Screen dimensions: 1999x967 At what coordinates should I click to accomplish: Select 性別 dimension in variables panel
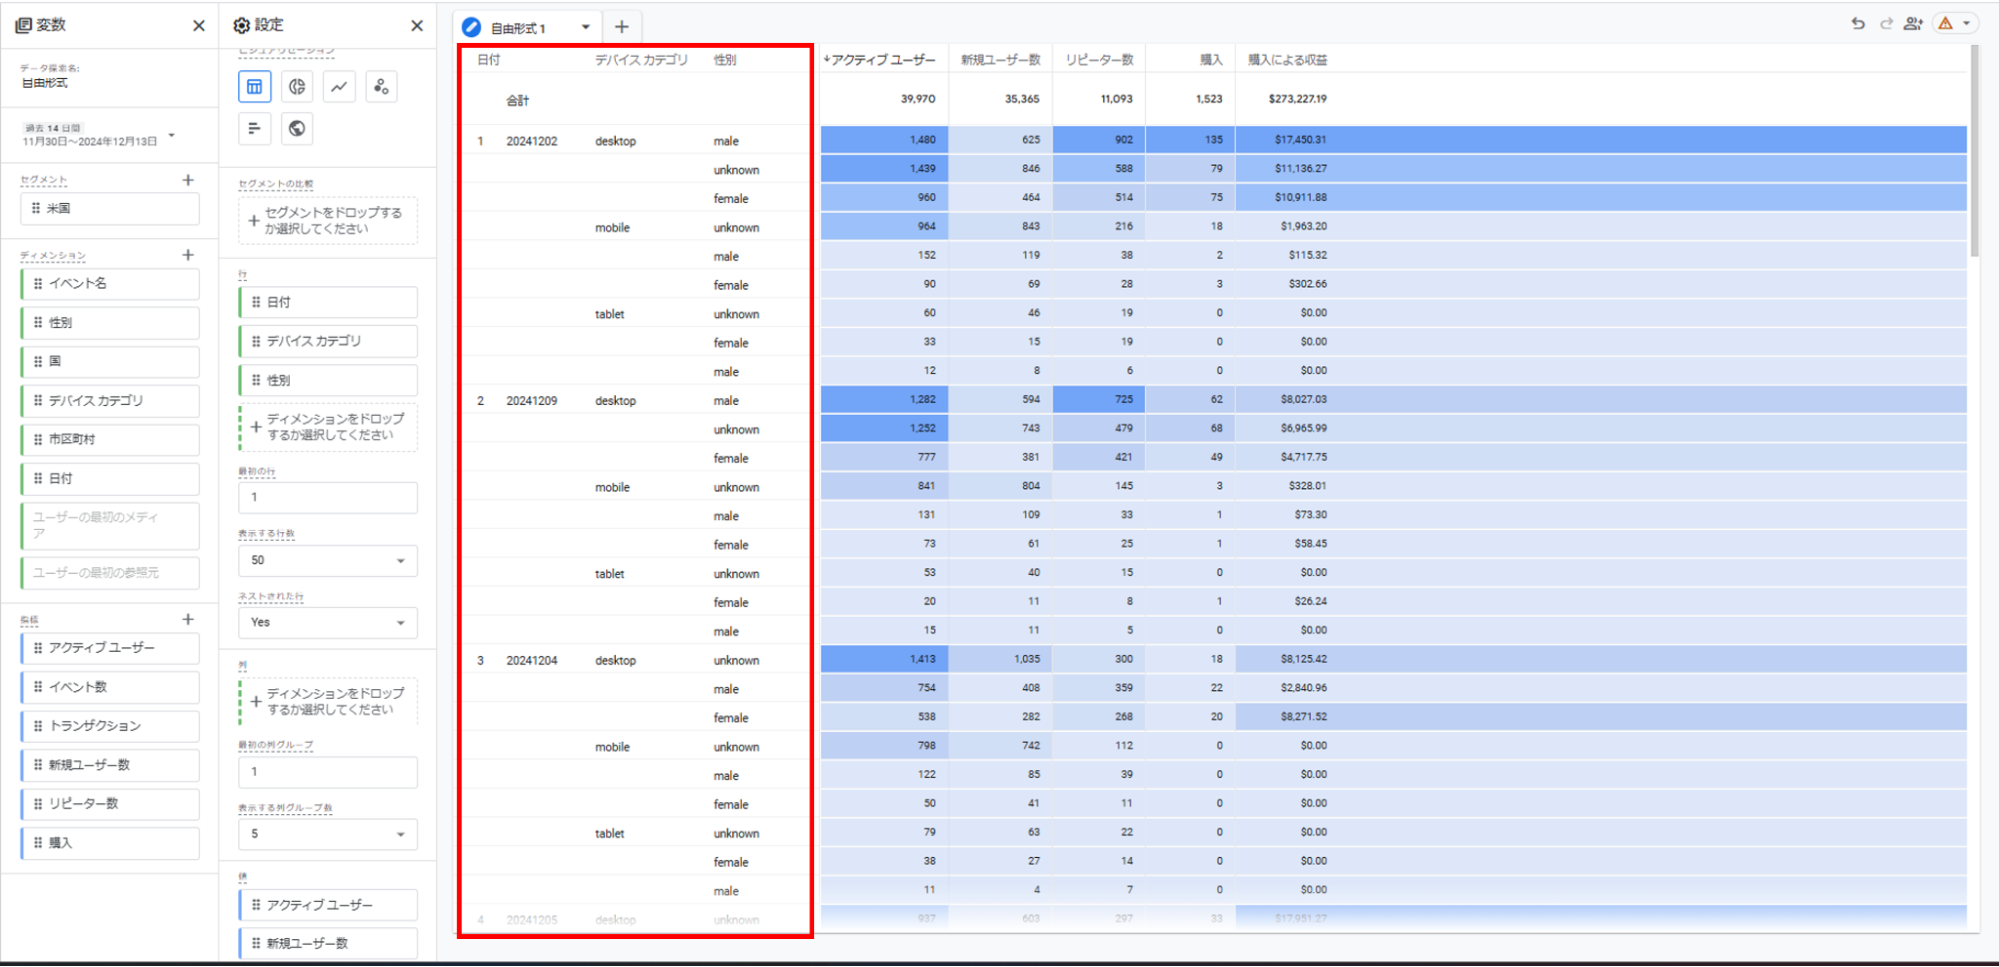(x=110, y=322)
